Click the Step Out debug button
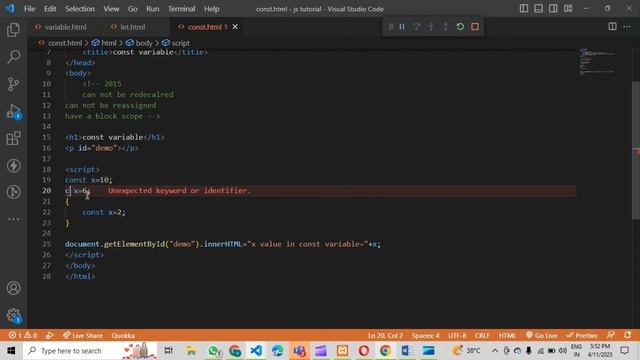The height and width of the screenshot is (360, 640). [446, 27]
